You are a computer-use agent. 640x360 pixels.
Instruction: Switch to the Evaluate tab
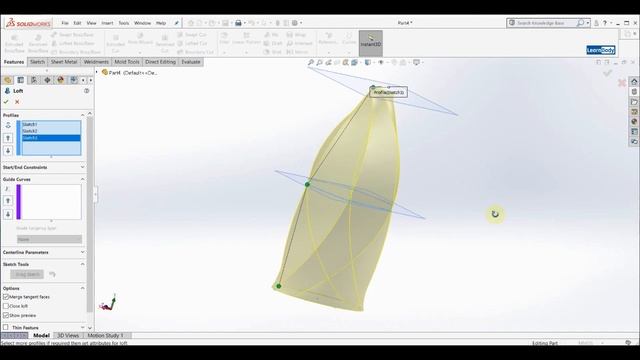[x=191, y=62]
